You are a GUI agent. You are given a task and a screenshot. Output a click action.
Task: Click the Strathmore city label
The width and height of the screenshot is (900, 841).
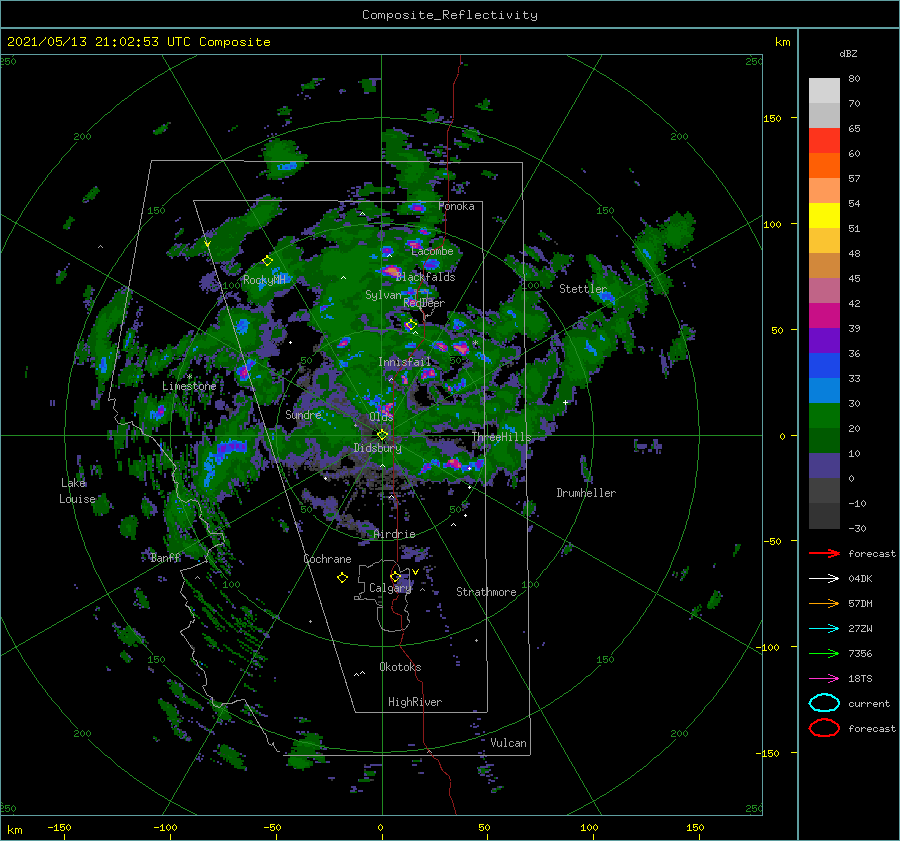point(486,592)
